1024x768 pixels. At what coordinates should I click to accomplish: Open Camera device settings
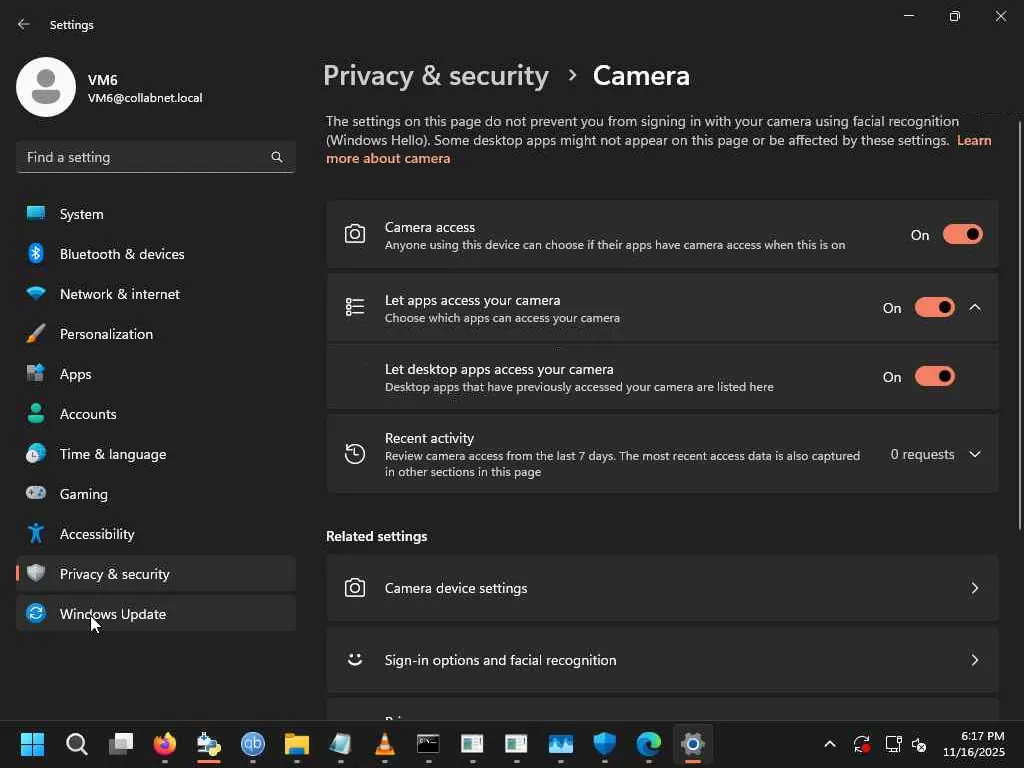[662, 588]
